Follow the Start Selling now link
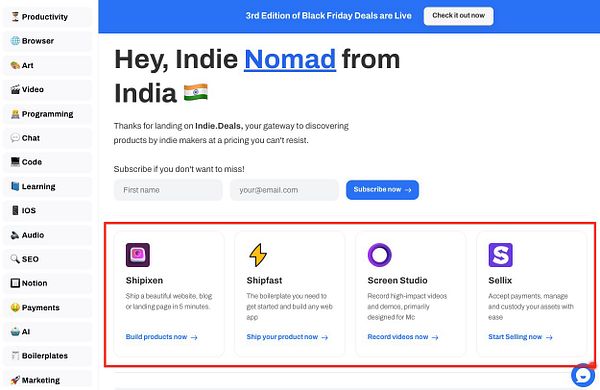The width and height of the screenshot is (600, 390). [520, 337]
